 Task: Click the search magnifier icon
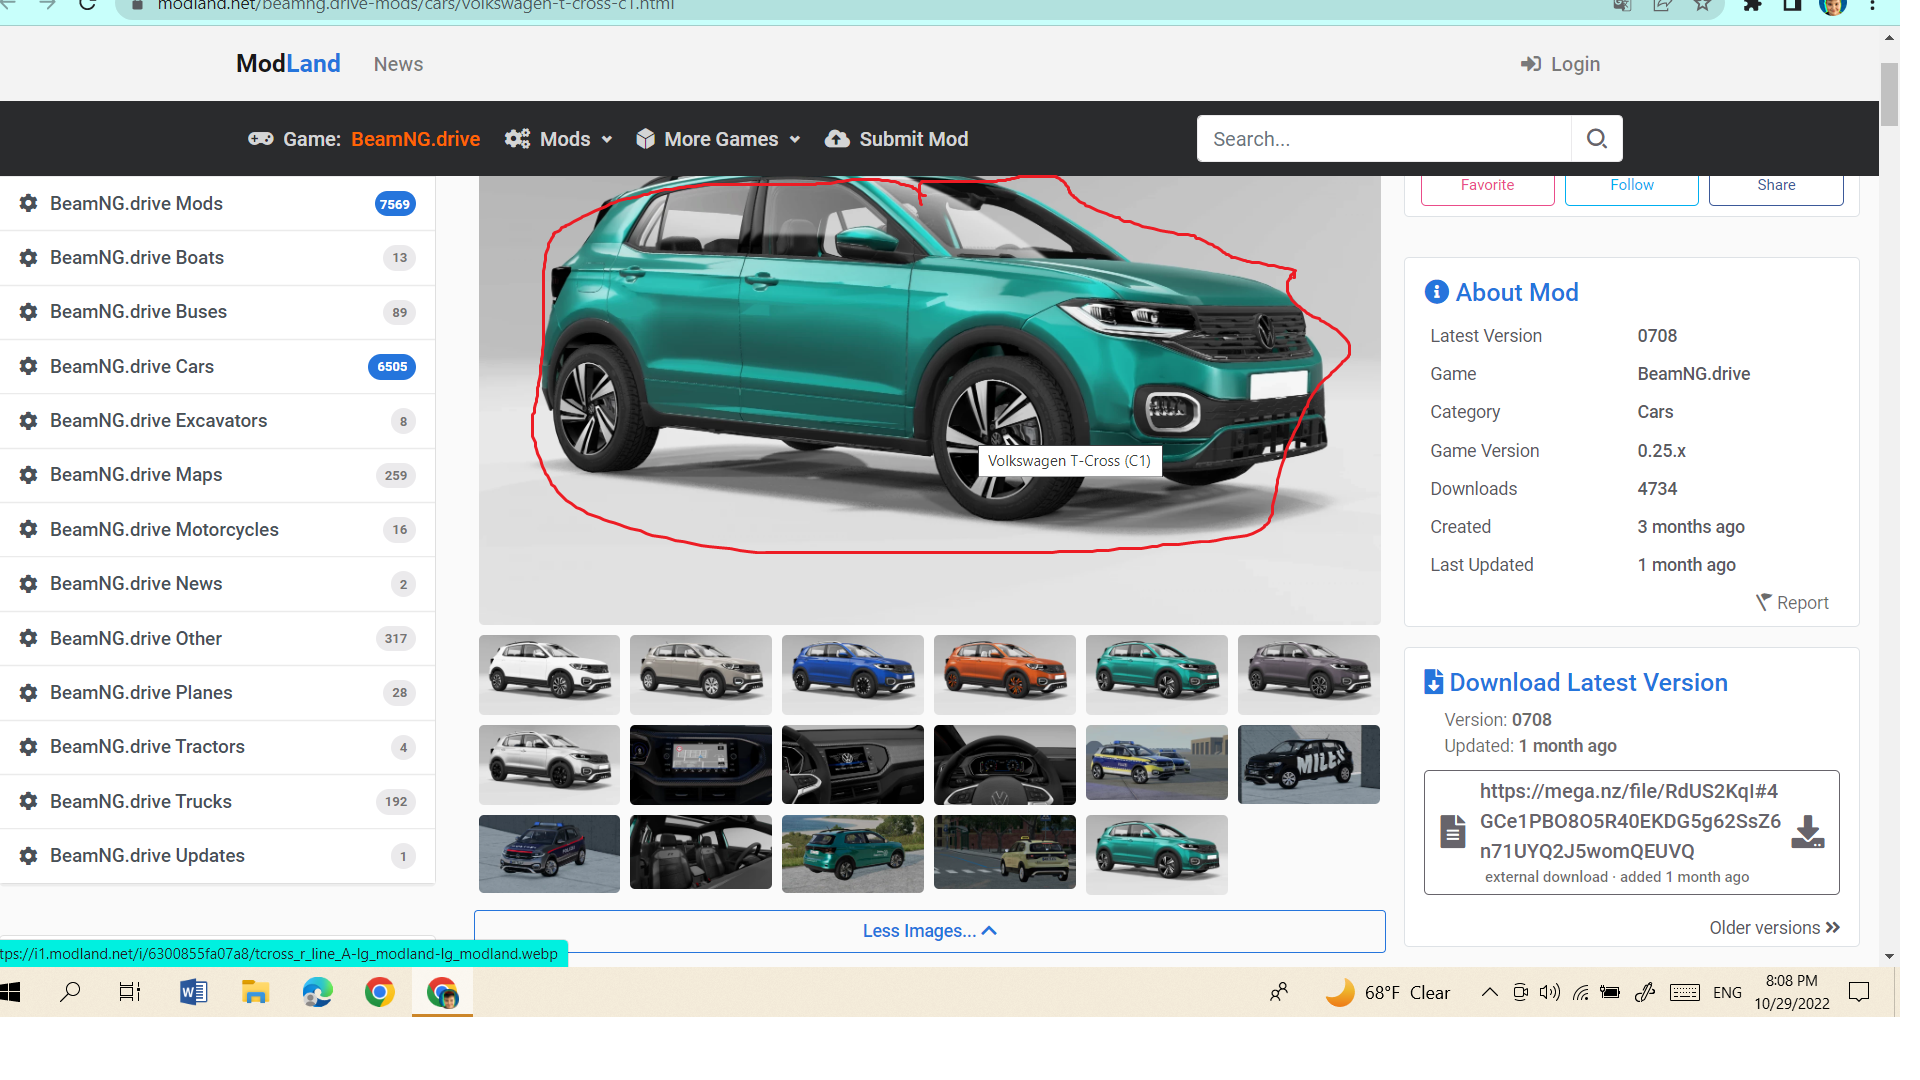1597,139
